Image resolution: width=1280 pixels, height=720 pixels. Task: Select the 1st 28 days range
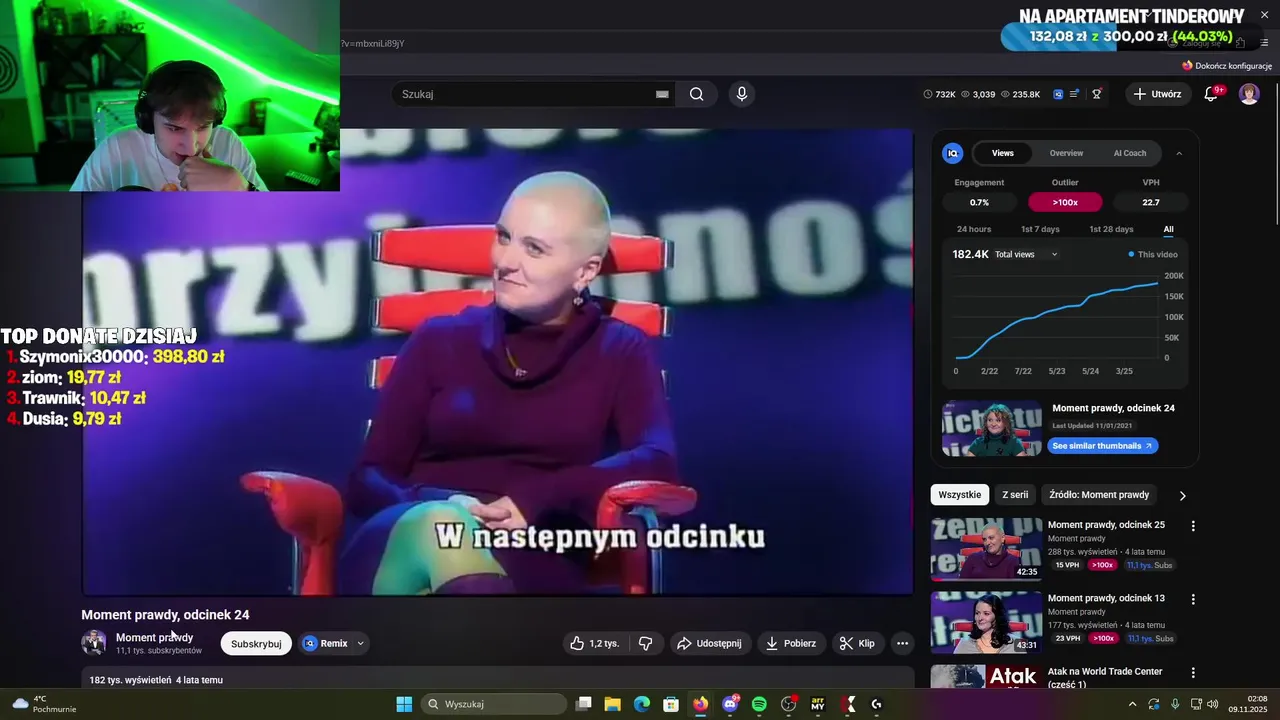(x=1111, y=229)
